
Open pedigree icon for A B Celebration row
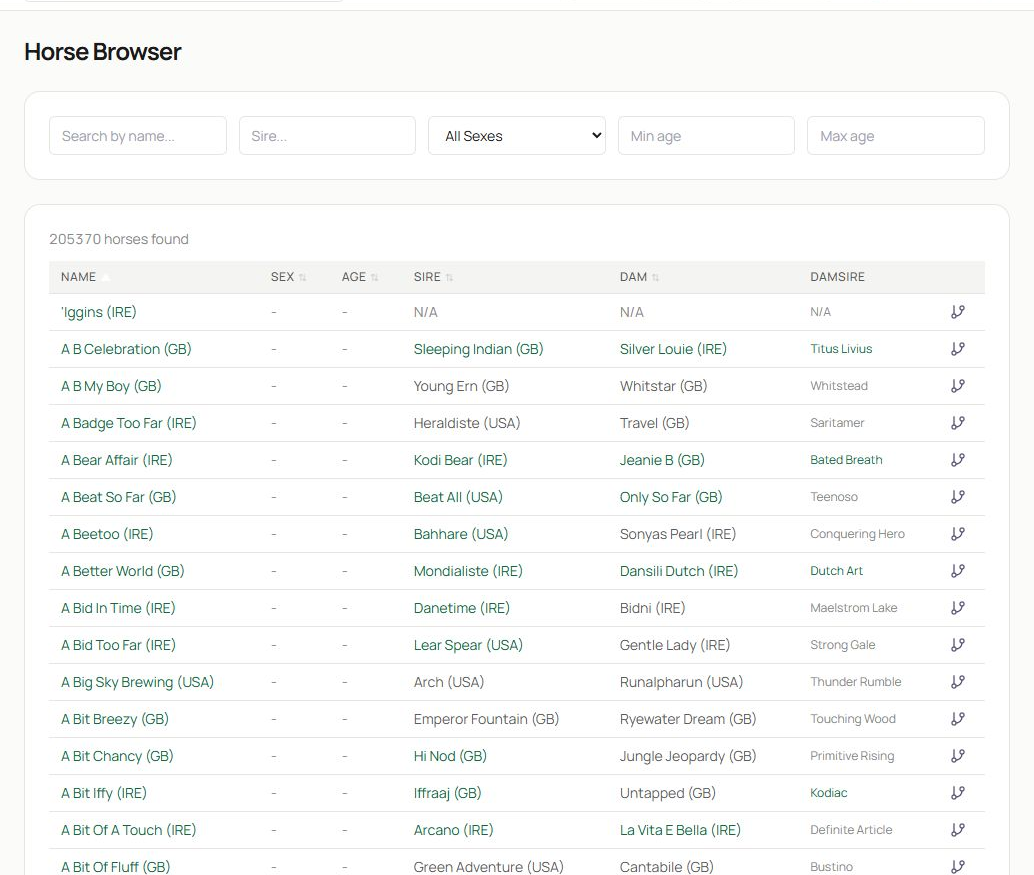tap(958, 349)
